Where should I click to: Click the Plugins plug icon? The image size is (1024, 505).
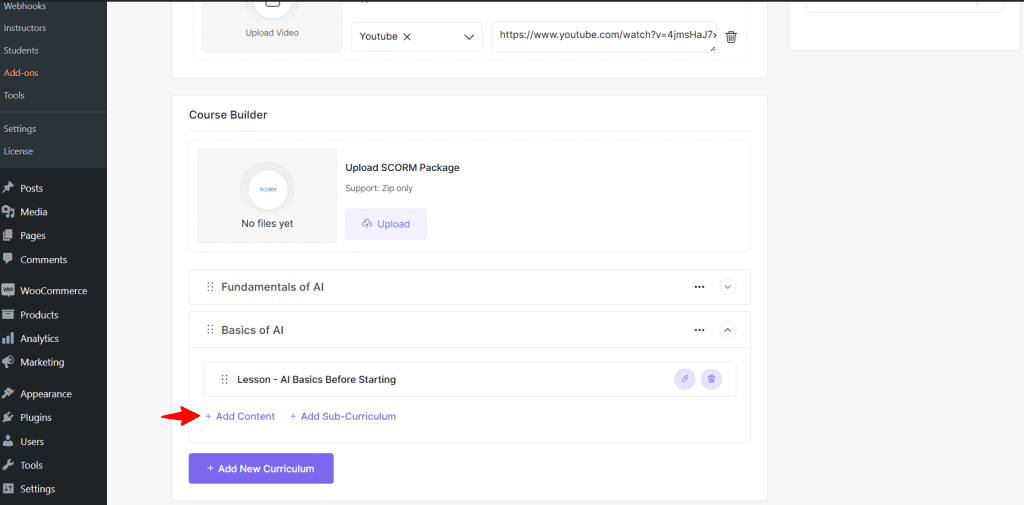click(x=8, y=417)
